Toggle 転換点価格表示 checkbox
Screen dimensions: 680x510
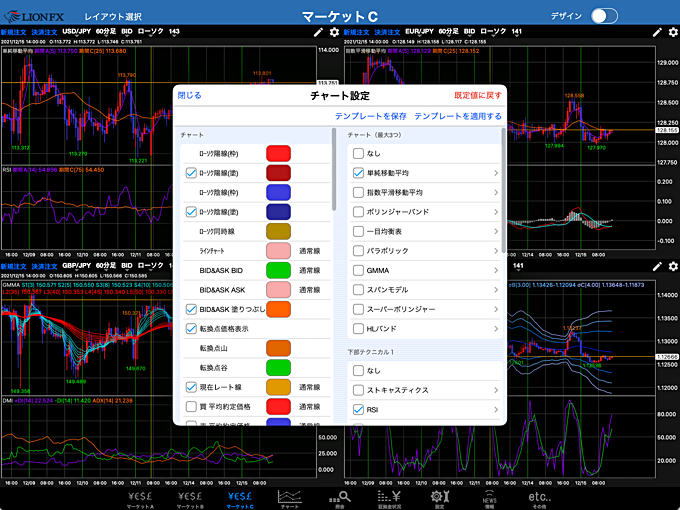coord(191,329)
